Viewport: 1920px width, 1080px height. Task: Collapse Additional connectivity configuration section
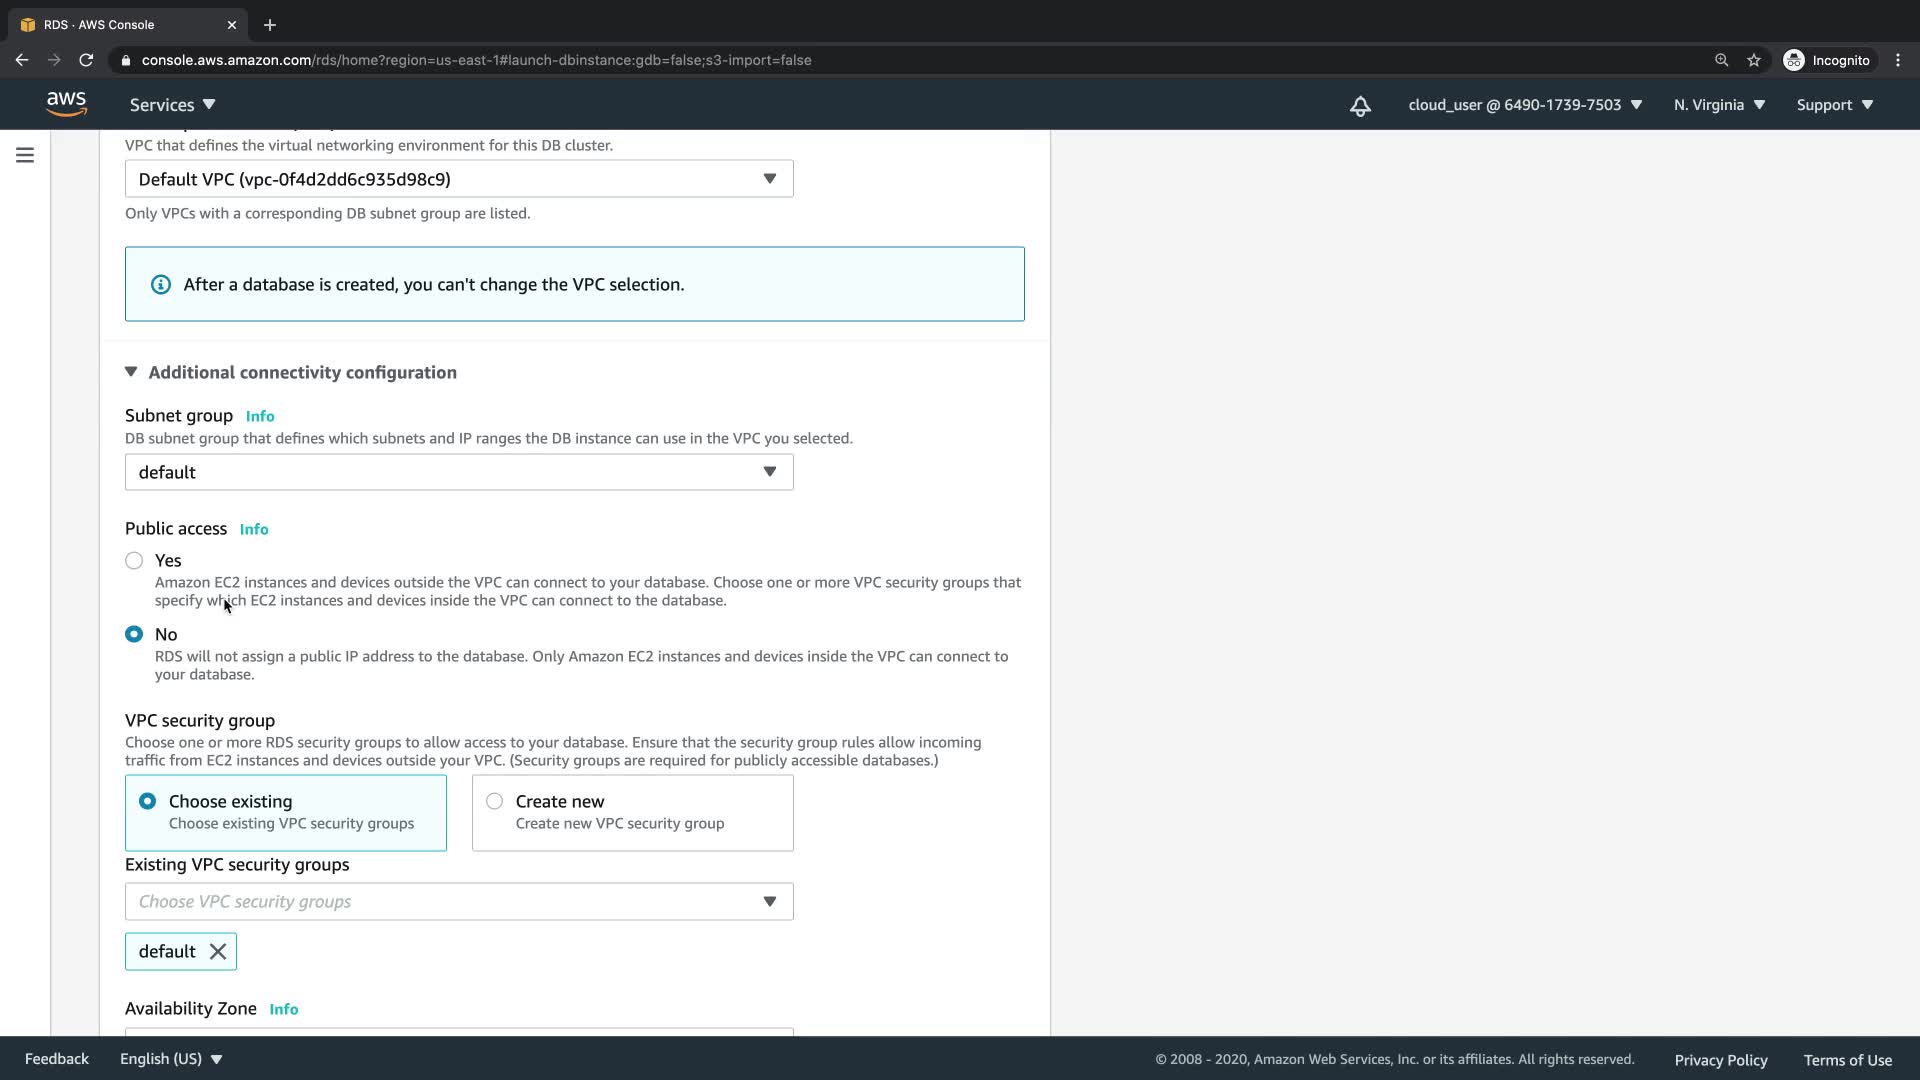131,372
